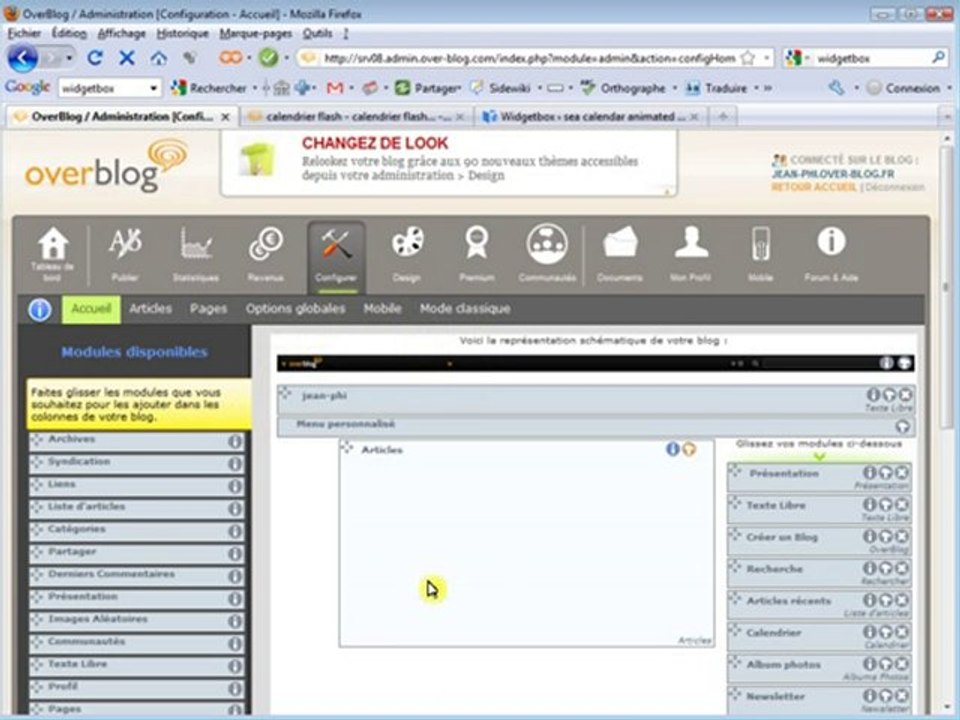Select Mode classique tab
The height and width of the screenshot is (720, 960).
coord(465,309)
